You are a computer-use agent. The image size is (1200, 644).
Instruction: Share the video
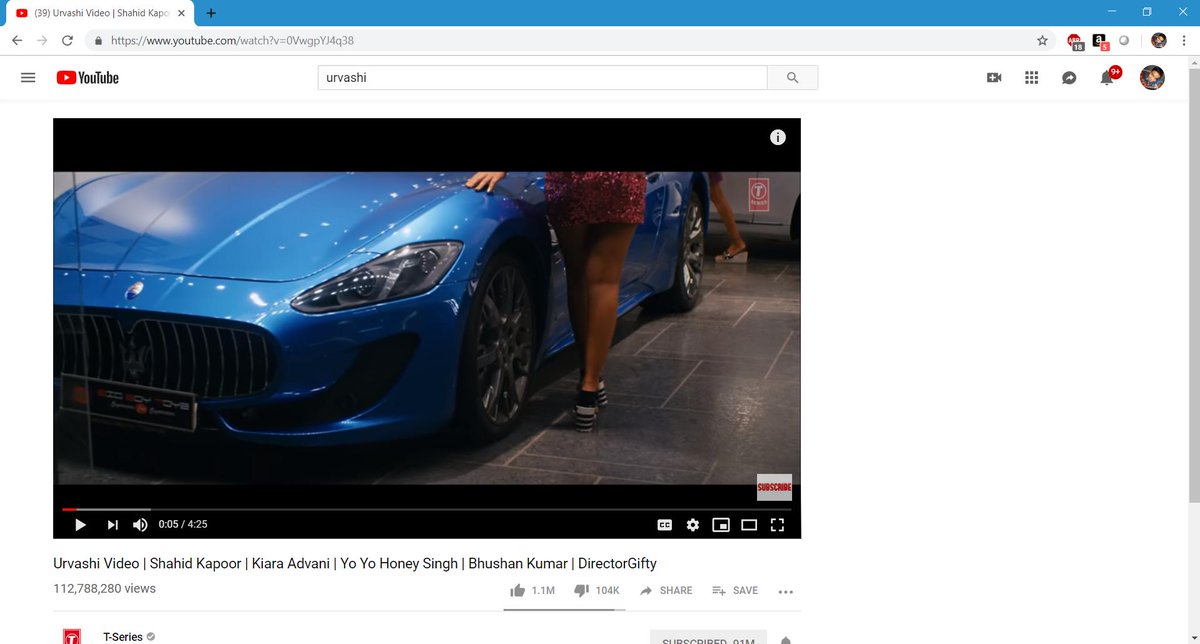(x=666, y=590)
